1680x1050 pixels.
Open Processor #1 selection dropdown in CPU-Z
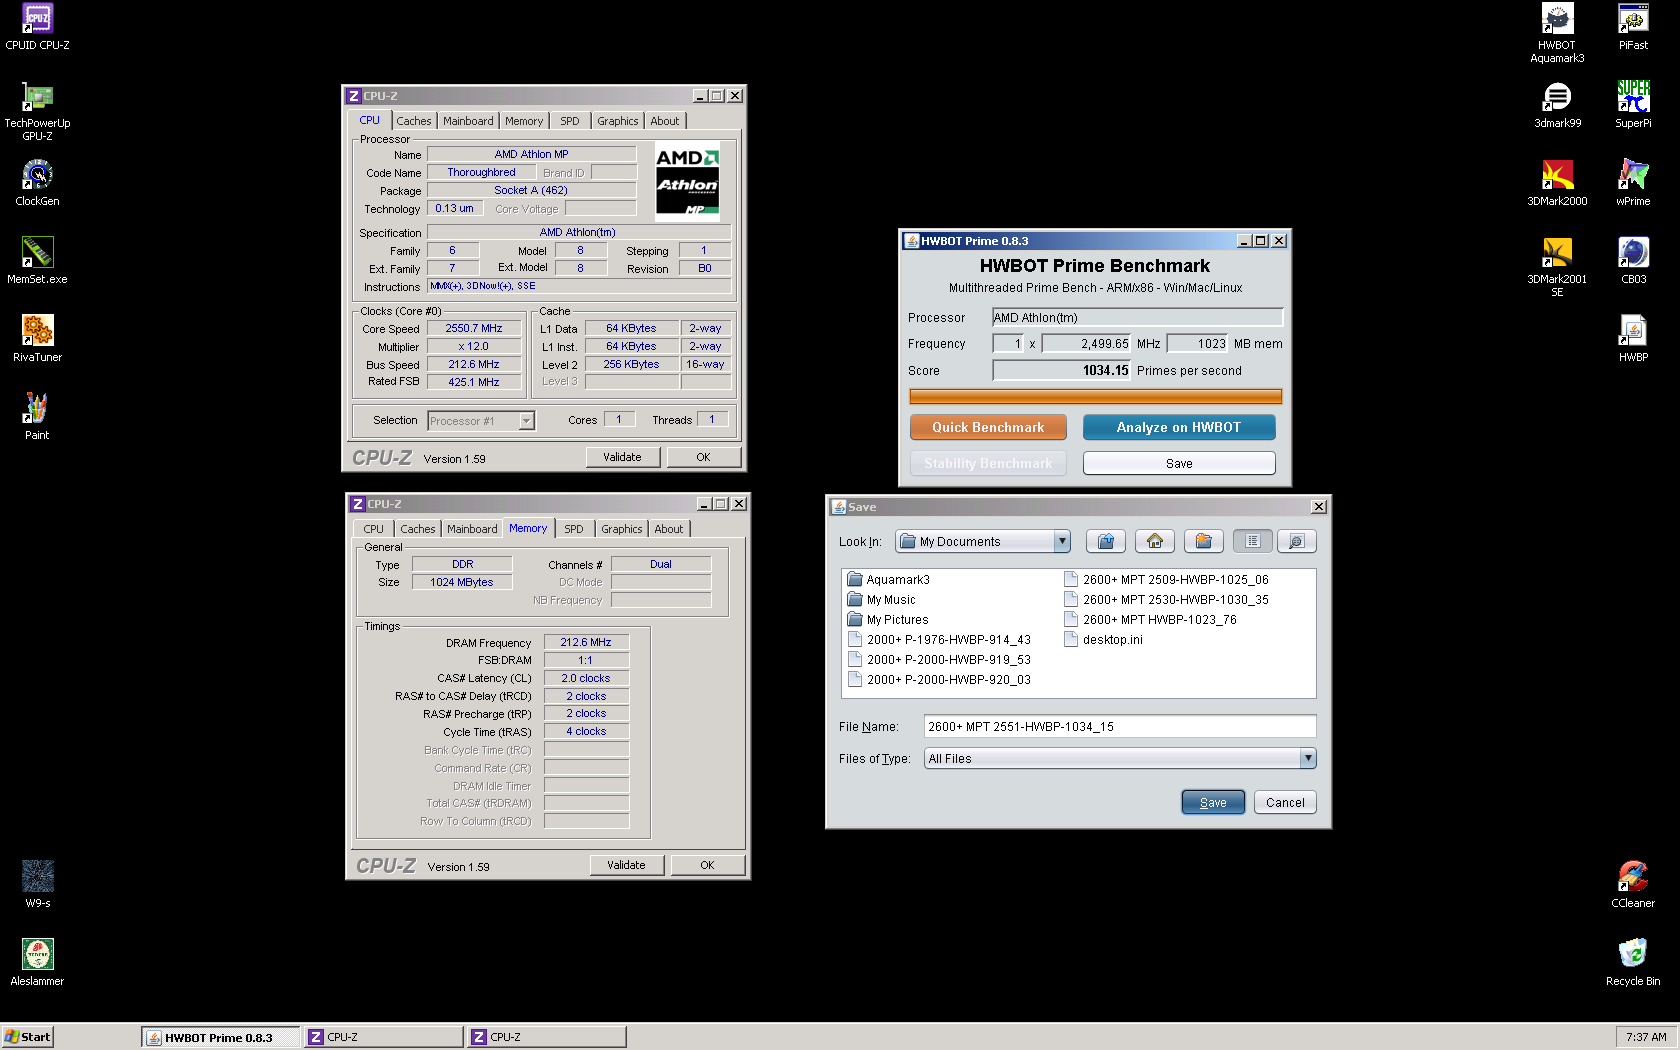tap(481, 421)
